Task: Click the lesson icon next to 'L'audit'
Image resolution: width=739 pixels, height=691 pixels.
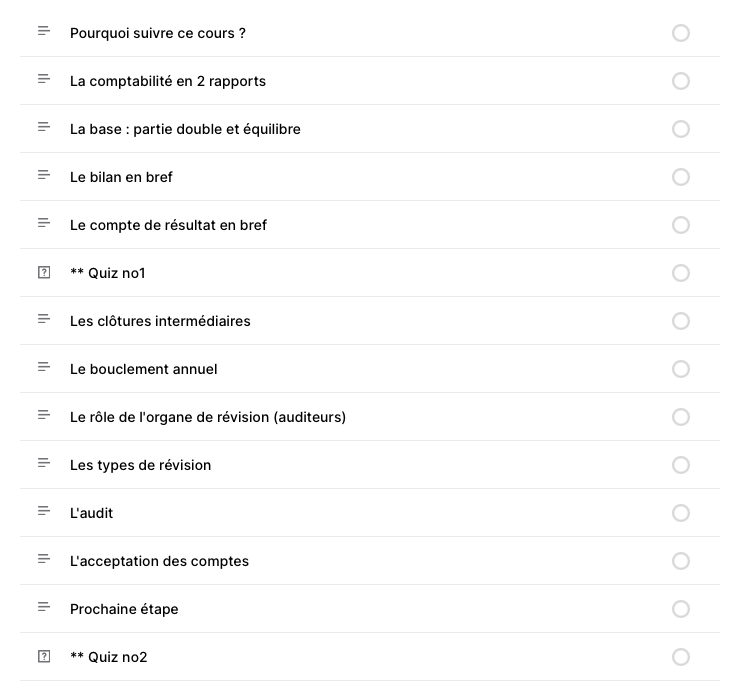Action: 44,512
